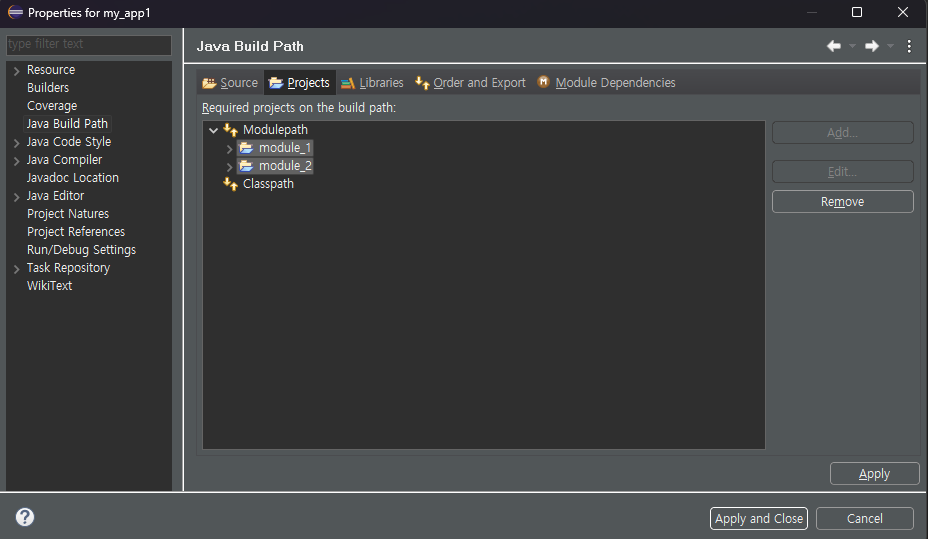Maximize the Properties dialog window
The height and width of the screenshot is (539, 928).
[856, 12]
